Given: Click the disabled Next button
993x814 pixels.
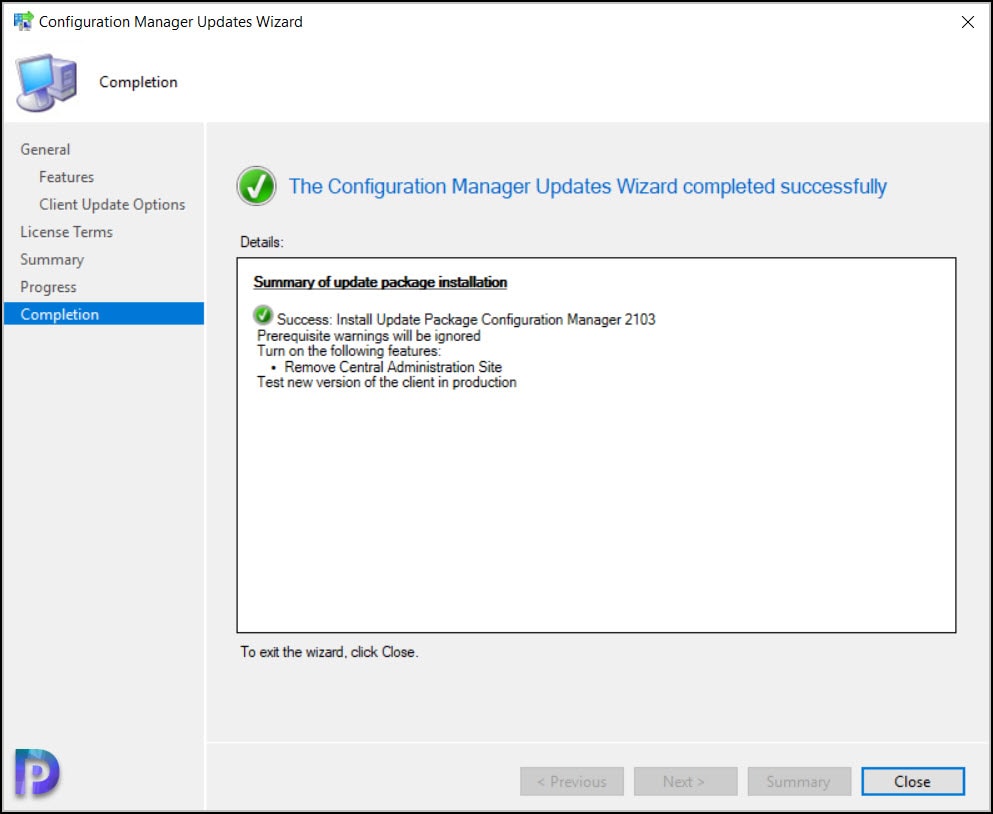Looking at the screenshot, I should point(685,781).
